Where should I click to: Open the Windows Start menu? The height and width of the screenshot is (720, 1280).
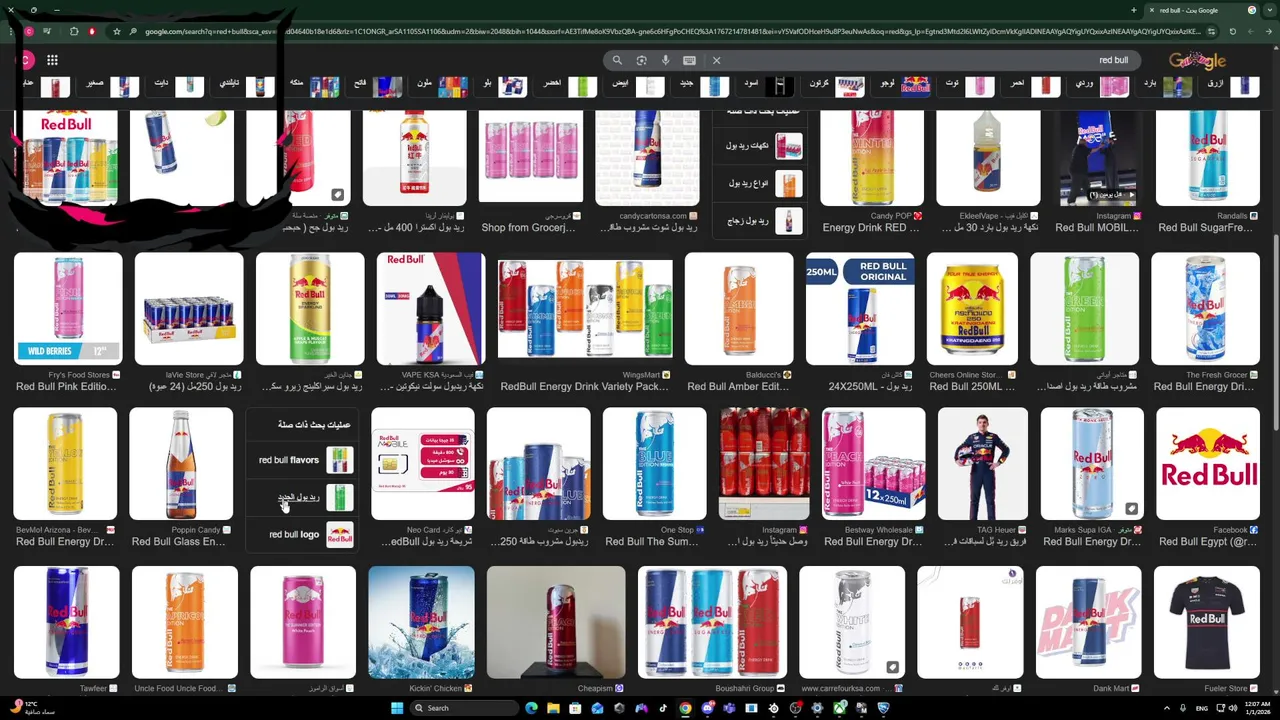397,708
